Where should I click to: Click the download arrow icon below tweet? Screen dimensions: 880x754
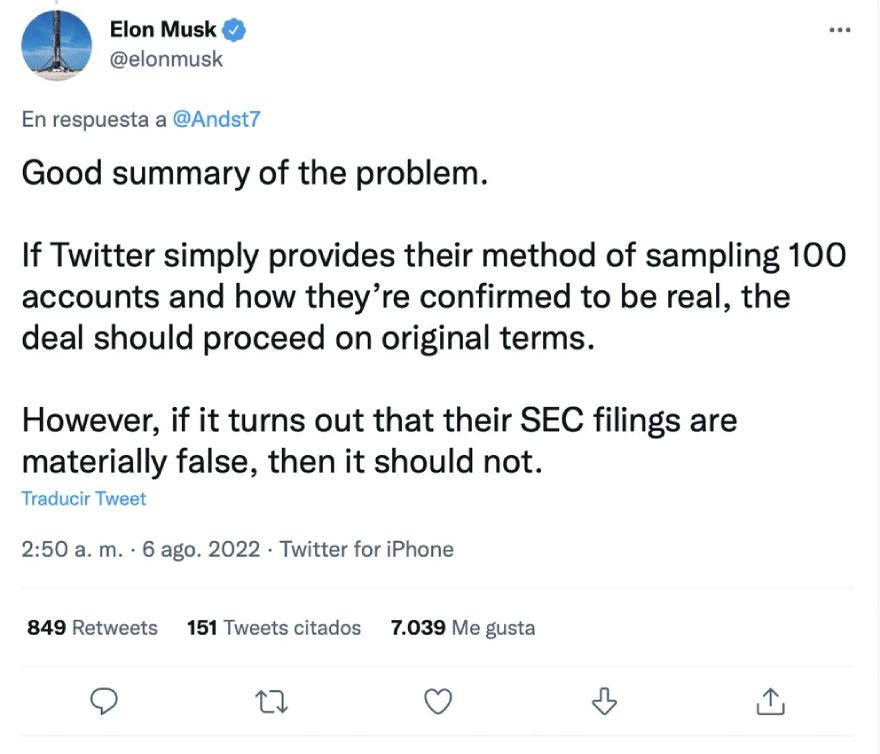604,701
